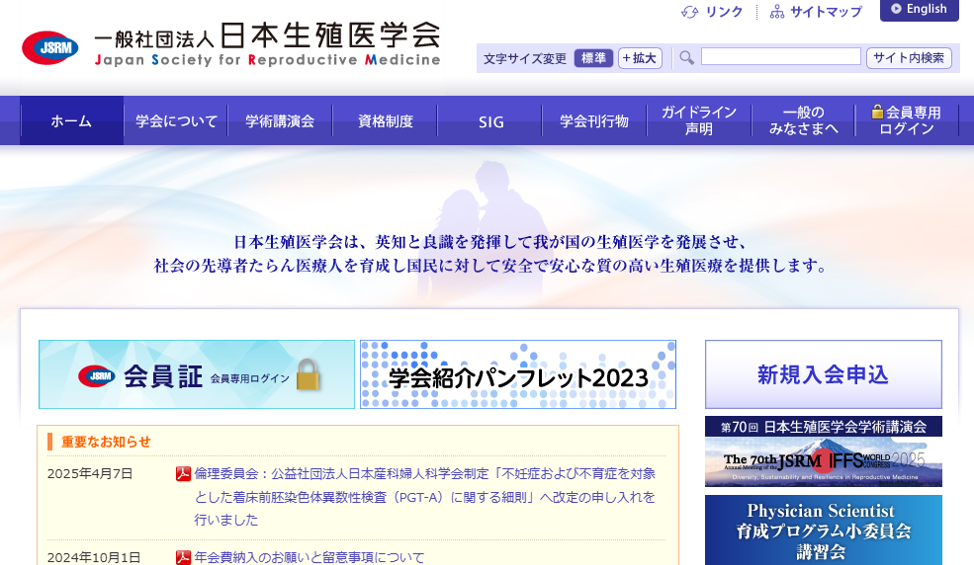Click the 文字サイズ変更 label
The image size is (974, 565).
(525, 58)
